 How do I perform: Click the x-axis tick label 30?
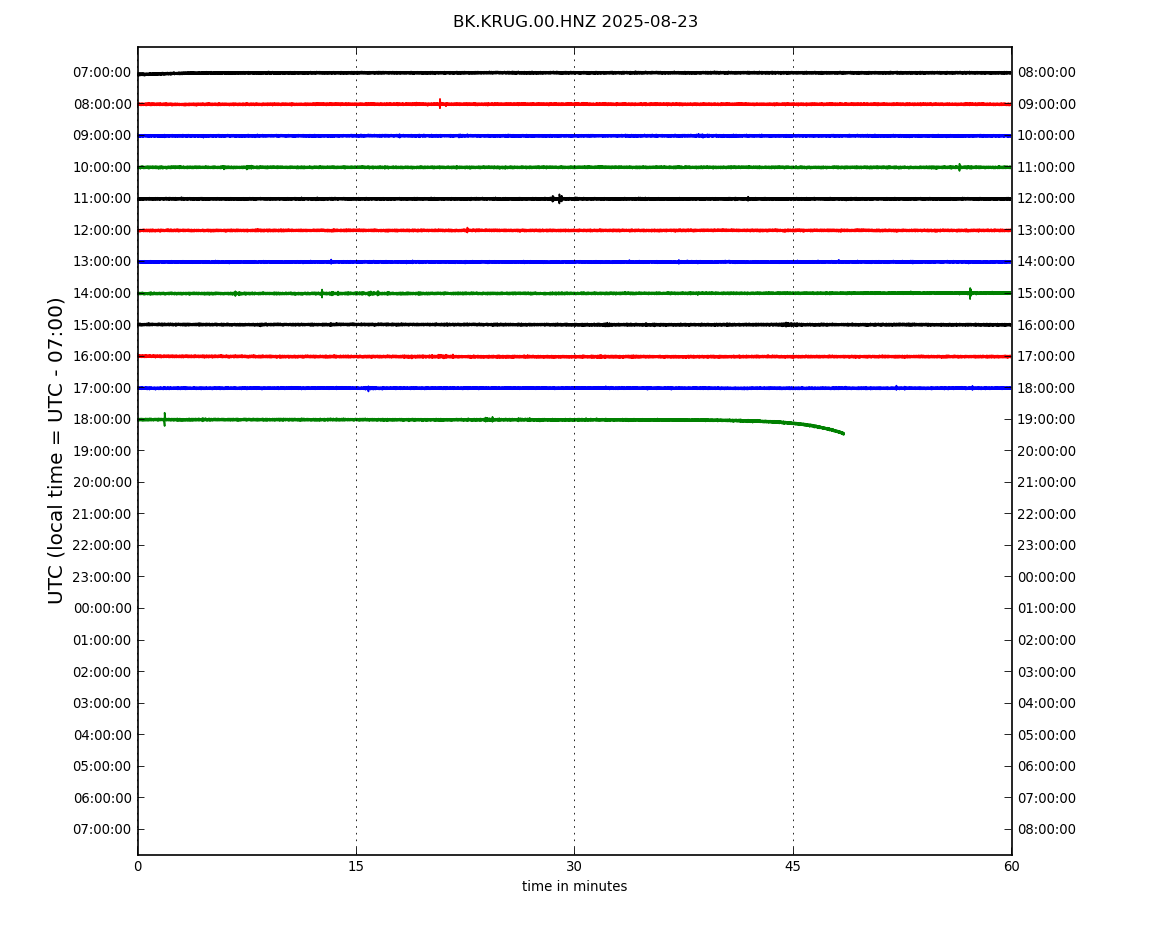(x=574, y=866)
